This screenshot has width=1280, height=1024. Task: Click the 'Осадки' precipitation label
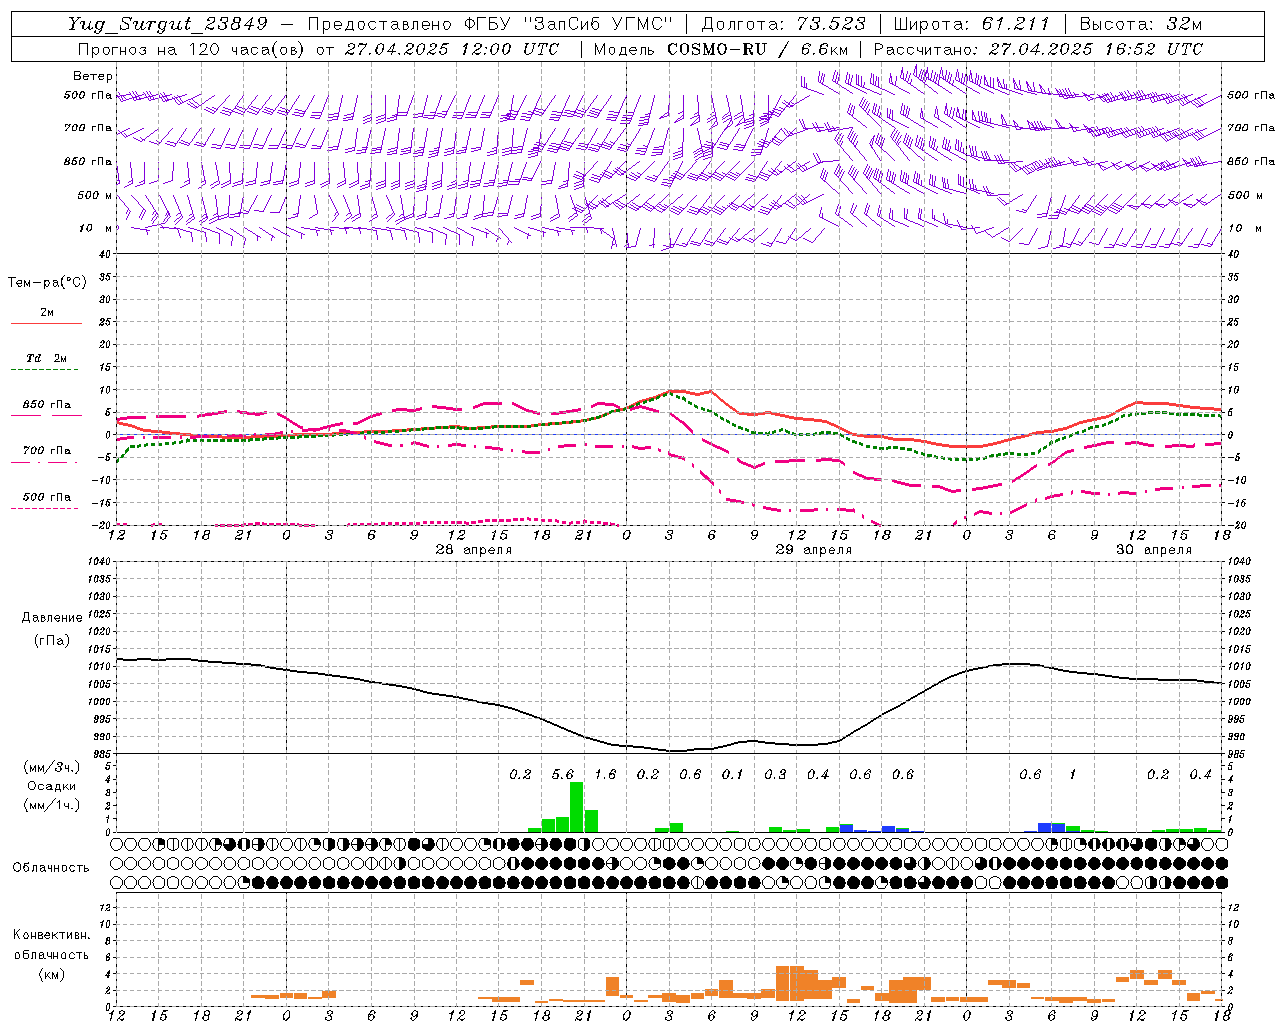51,786
